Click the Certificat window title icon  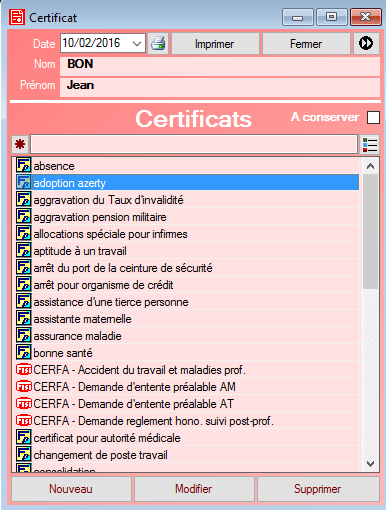(17, 17)
